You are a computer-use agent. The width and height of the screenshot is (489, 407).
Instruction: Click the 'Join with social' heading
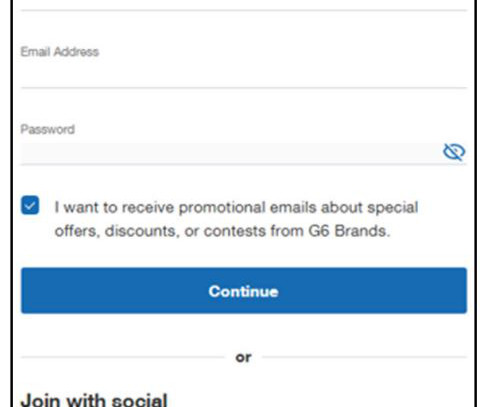click(94, 399)
